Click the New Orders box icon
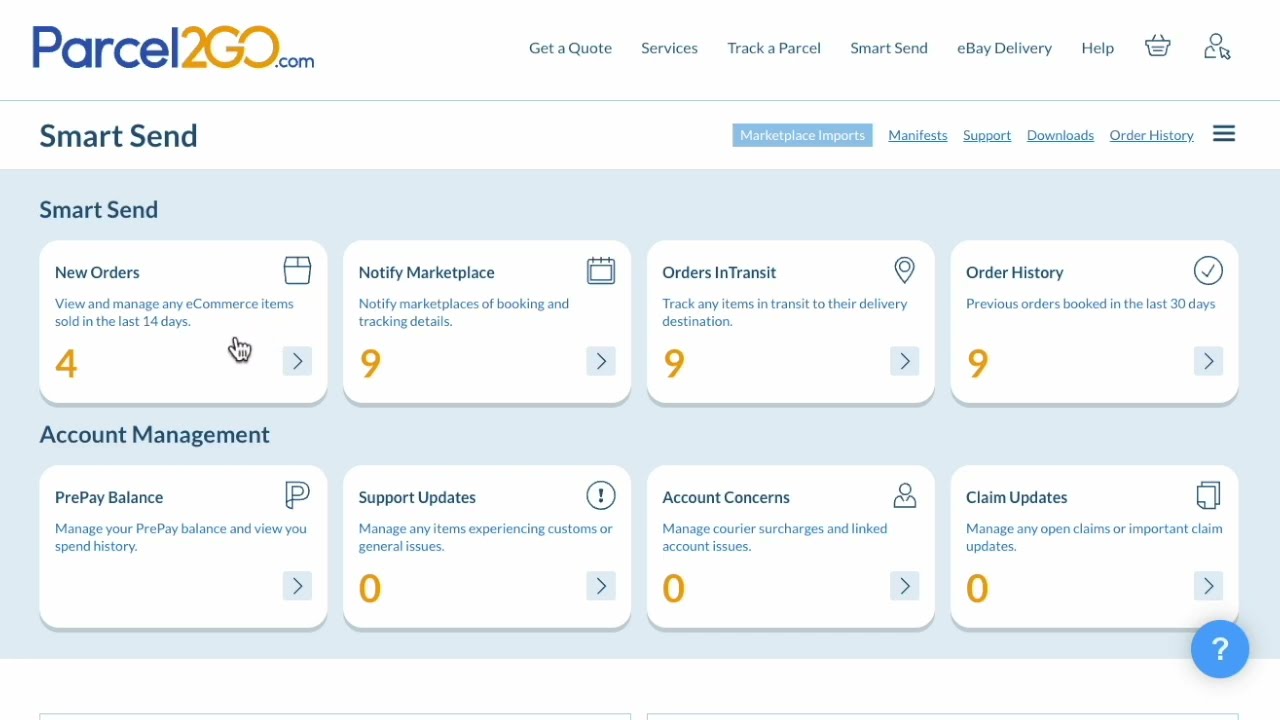 [297, 270]
